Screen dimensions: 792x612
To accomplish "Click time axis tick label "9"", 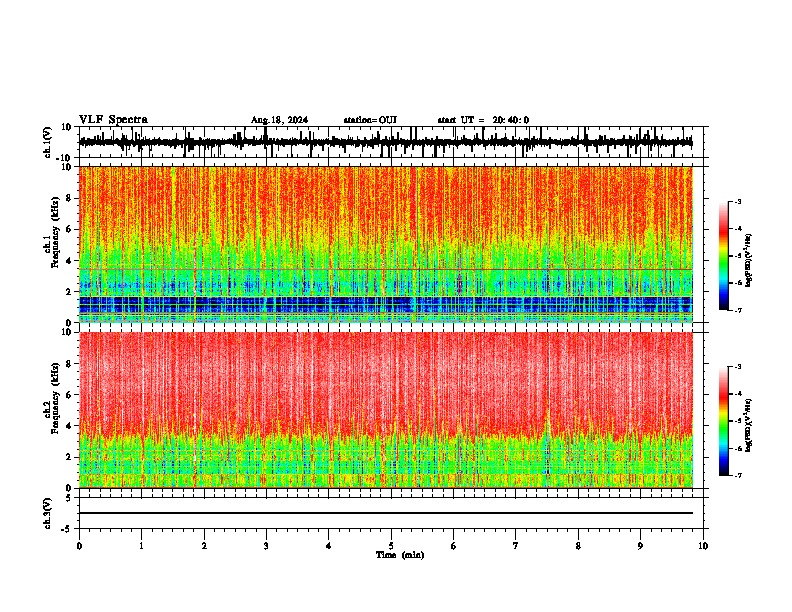I will (640, 546).
